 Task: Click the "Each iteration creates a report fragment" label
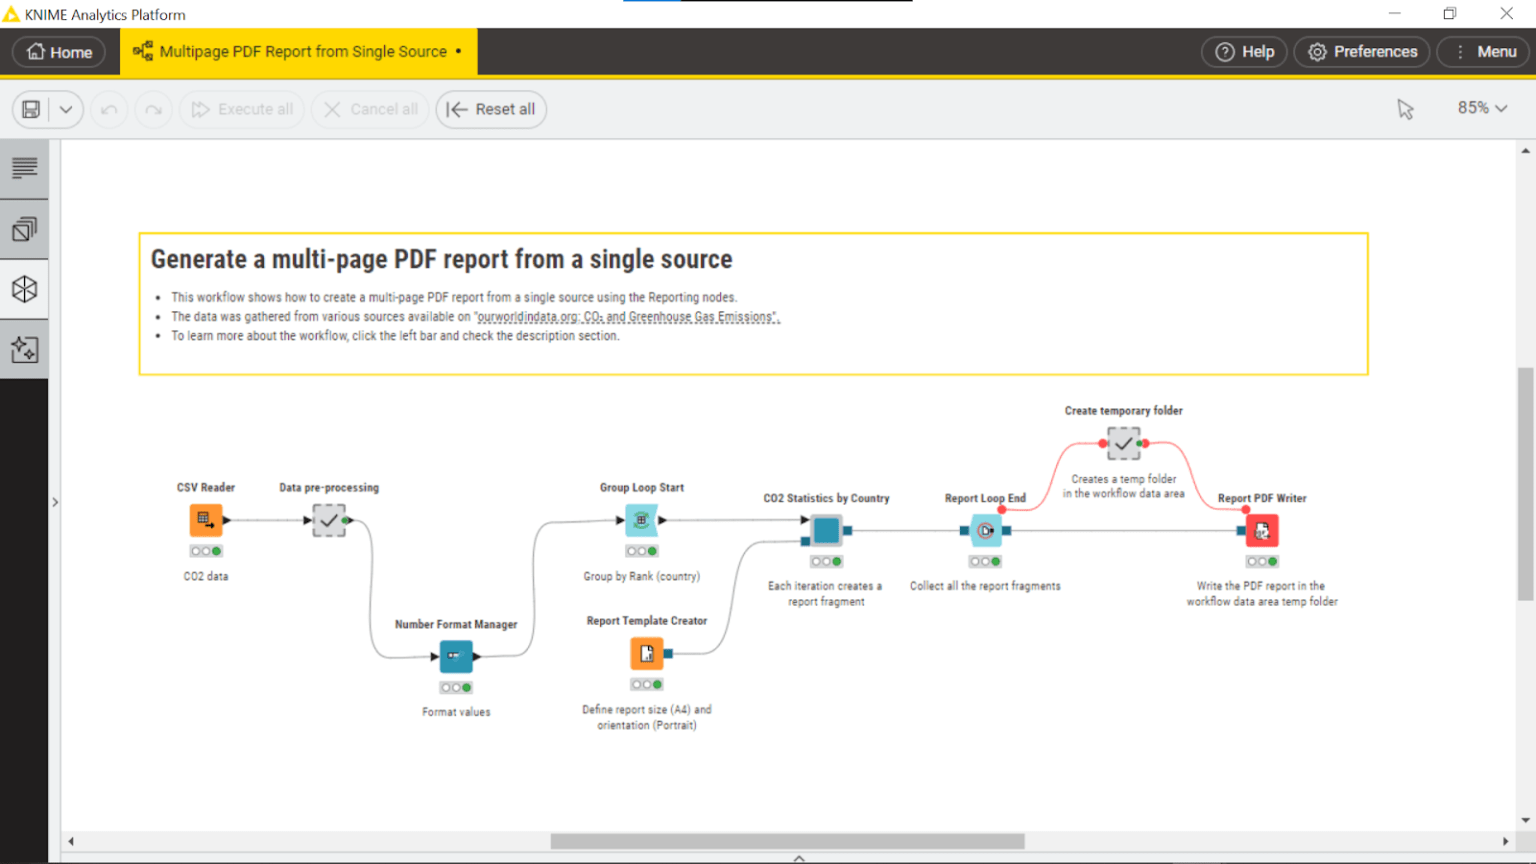(x=826, y=594)
